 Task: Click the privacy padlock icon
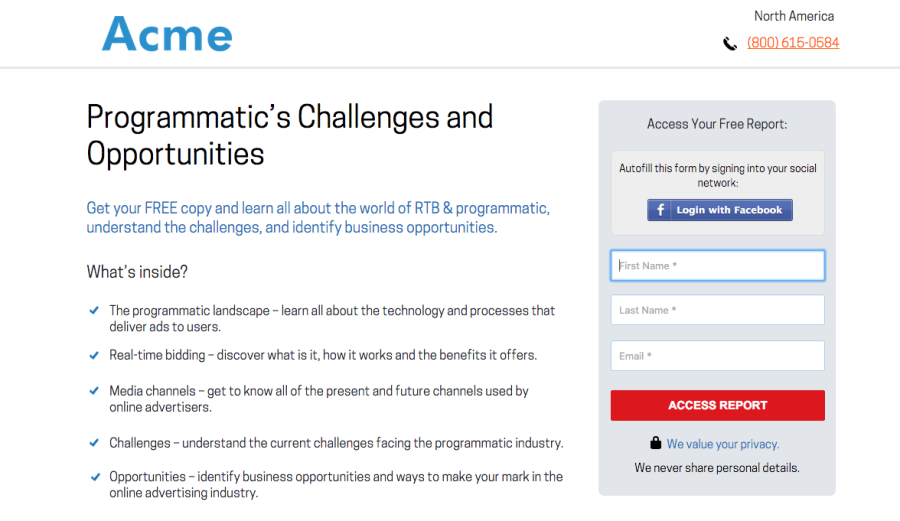[656, 443]
